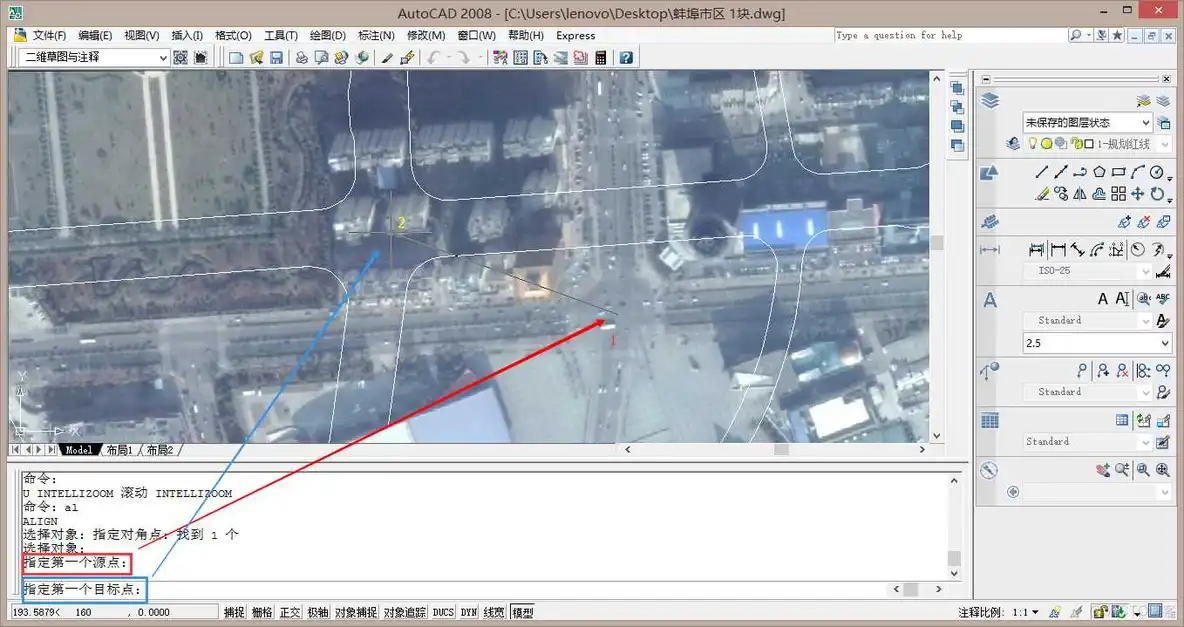Open the QuickCalc calculator tool
The width and height of the screenshot is (1184, 627).
(600, 58)
